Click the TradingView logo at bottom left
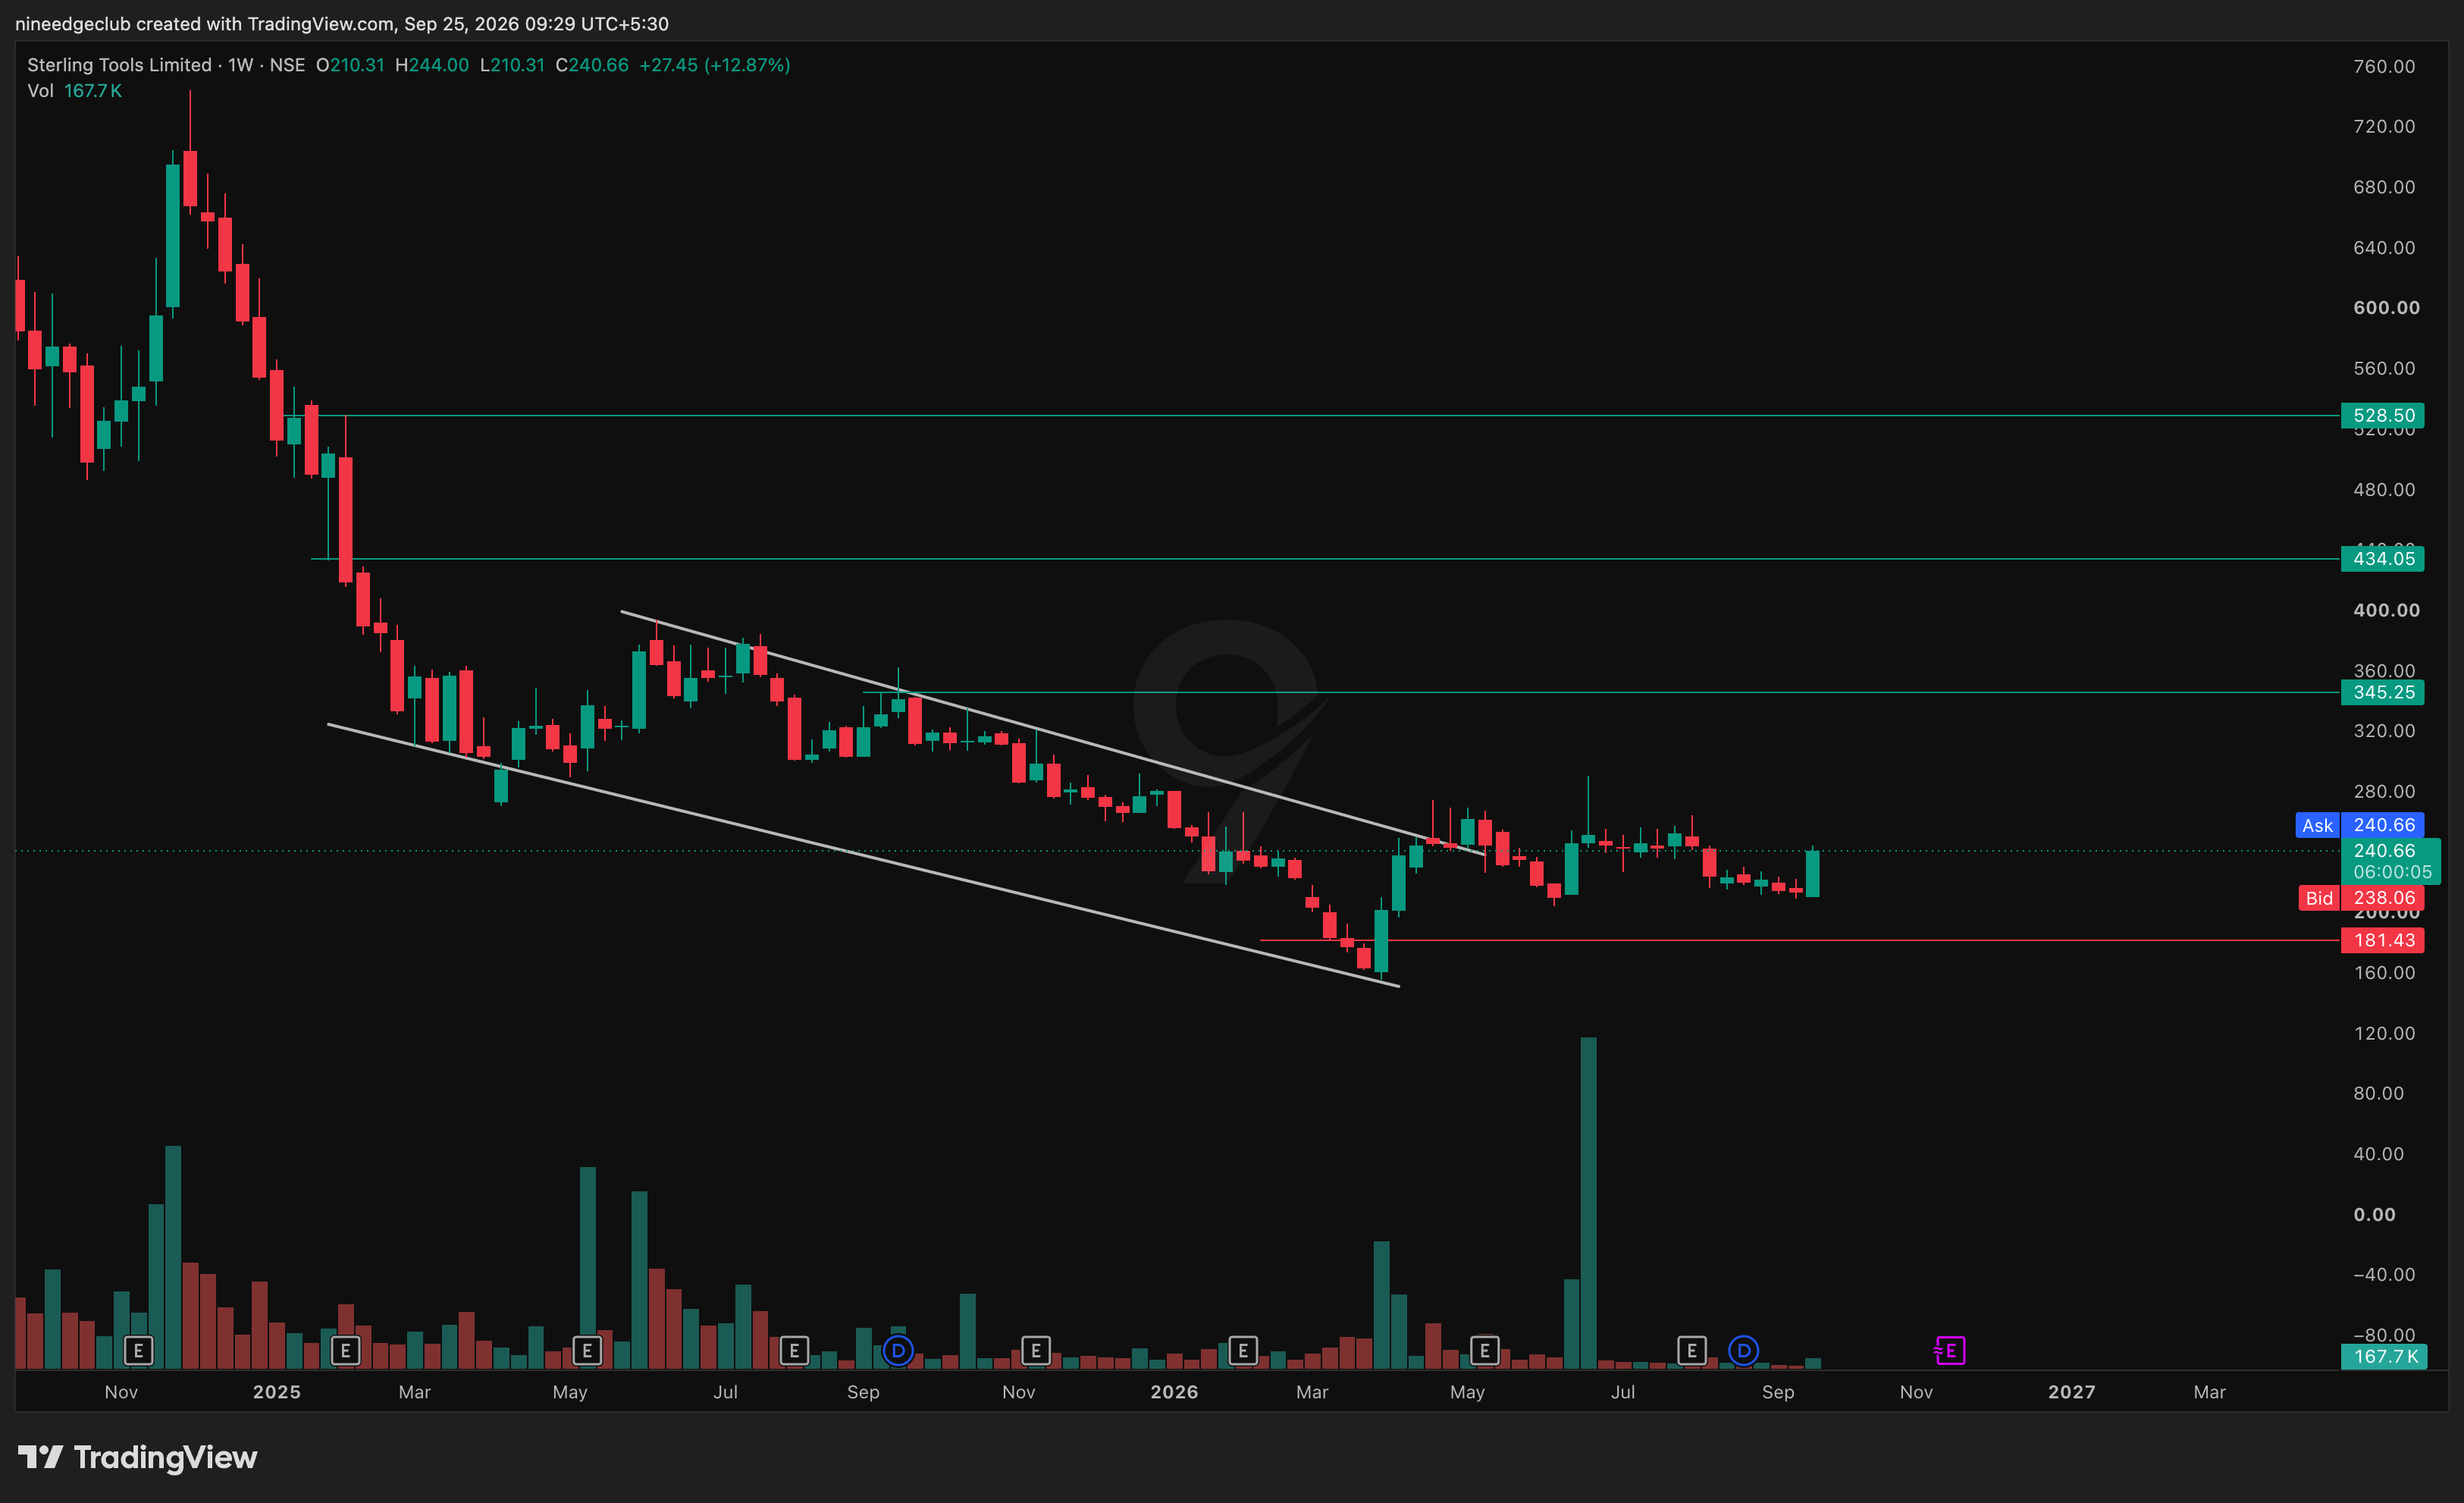This screenshot has width=2464, height=1503. click(x=138, y=1457)
